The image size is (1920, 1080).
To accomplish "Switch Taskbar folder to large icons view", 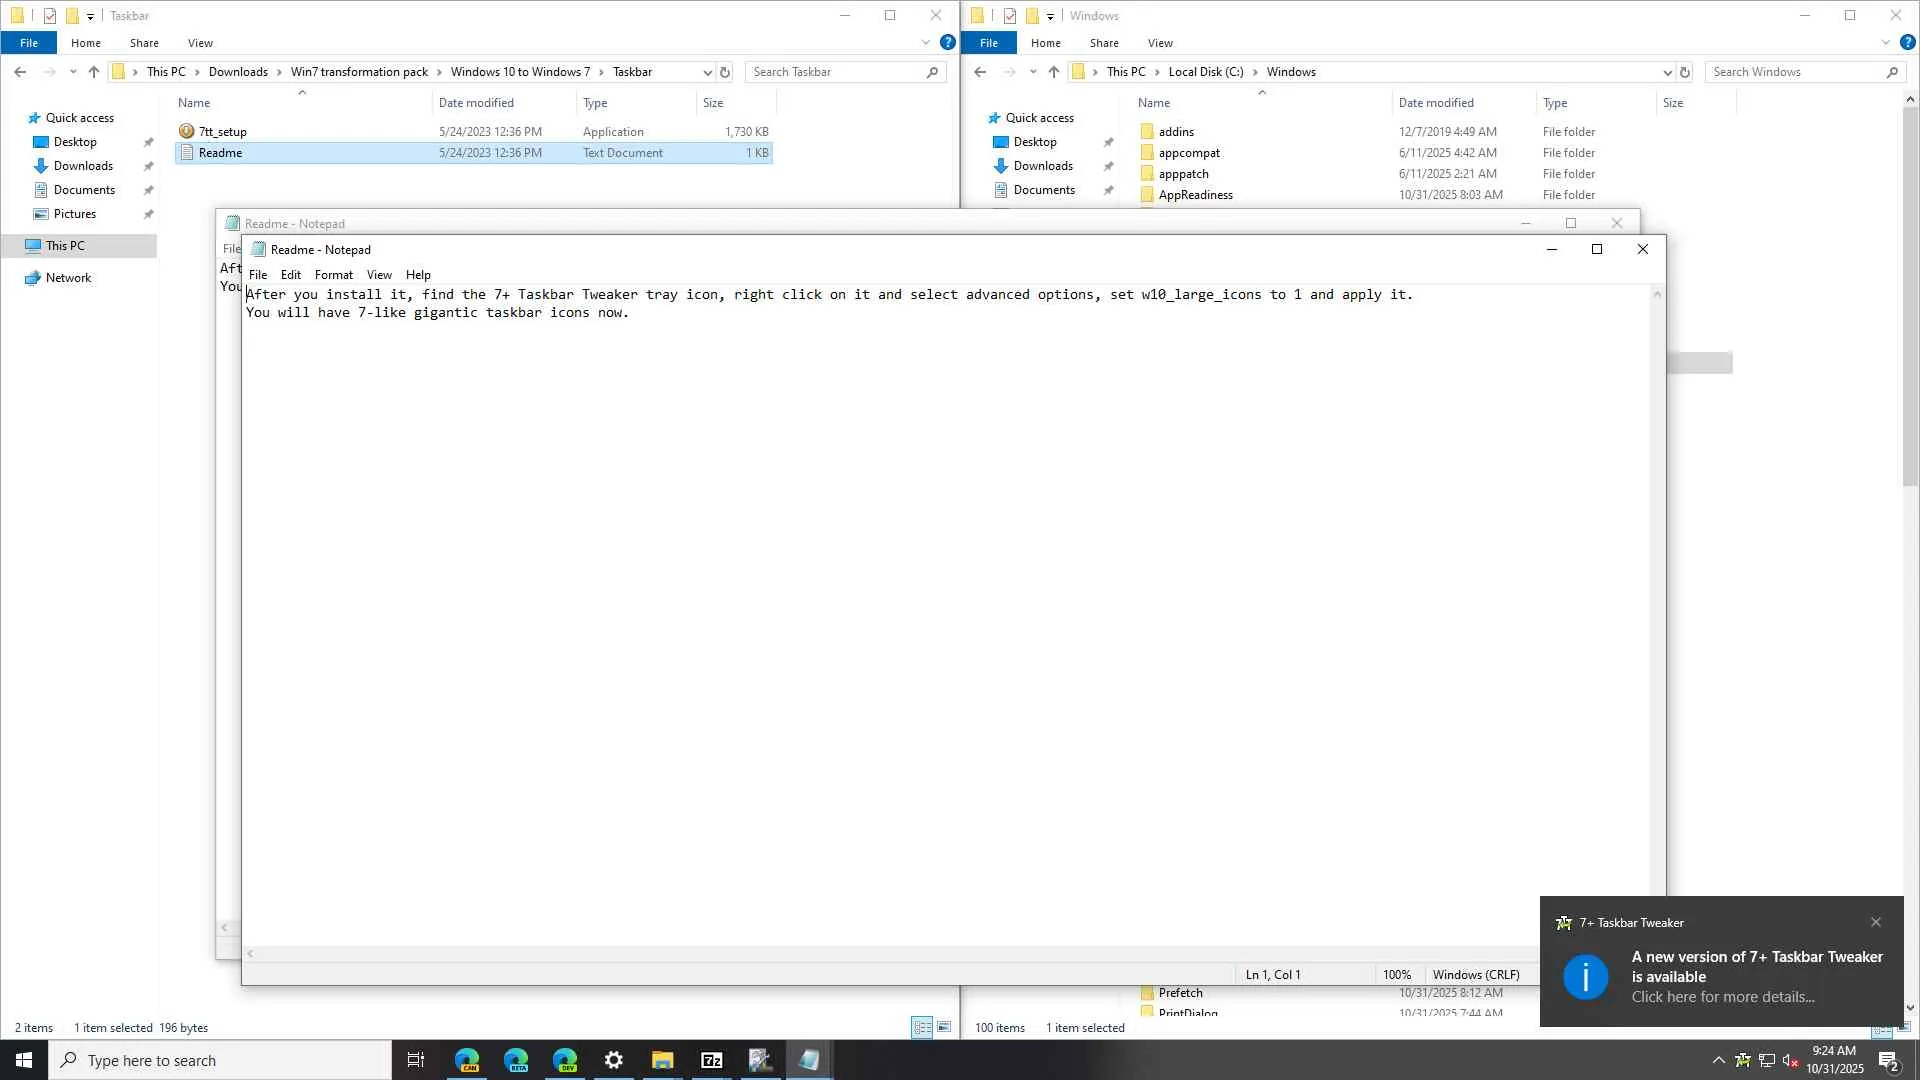I will click(943, 1027).
